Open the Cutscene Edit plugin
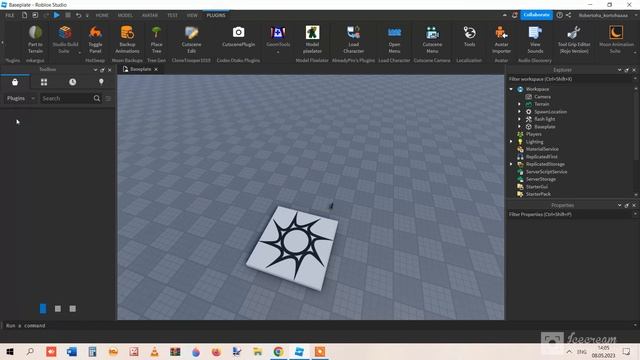 (191, 39)
